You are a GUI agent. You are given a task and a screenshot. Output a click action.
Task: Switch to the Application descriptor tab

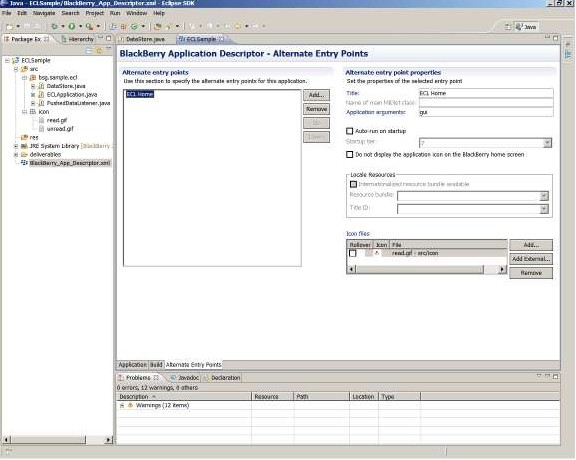click(x=132, y=365)
